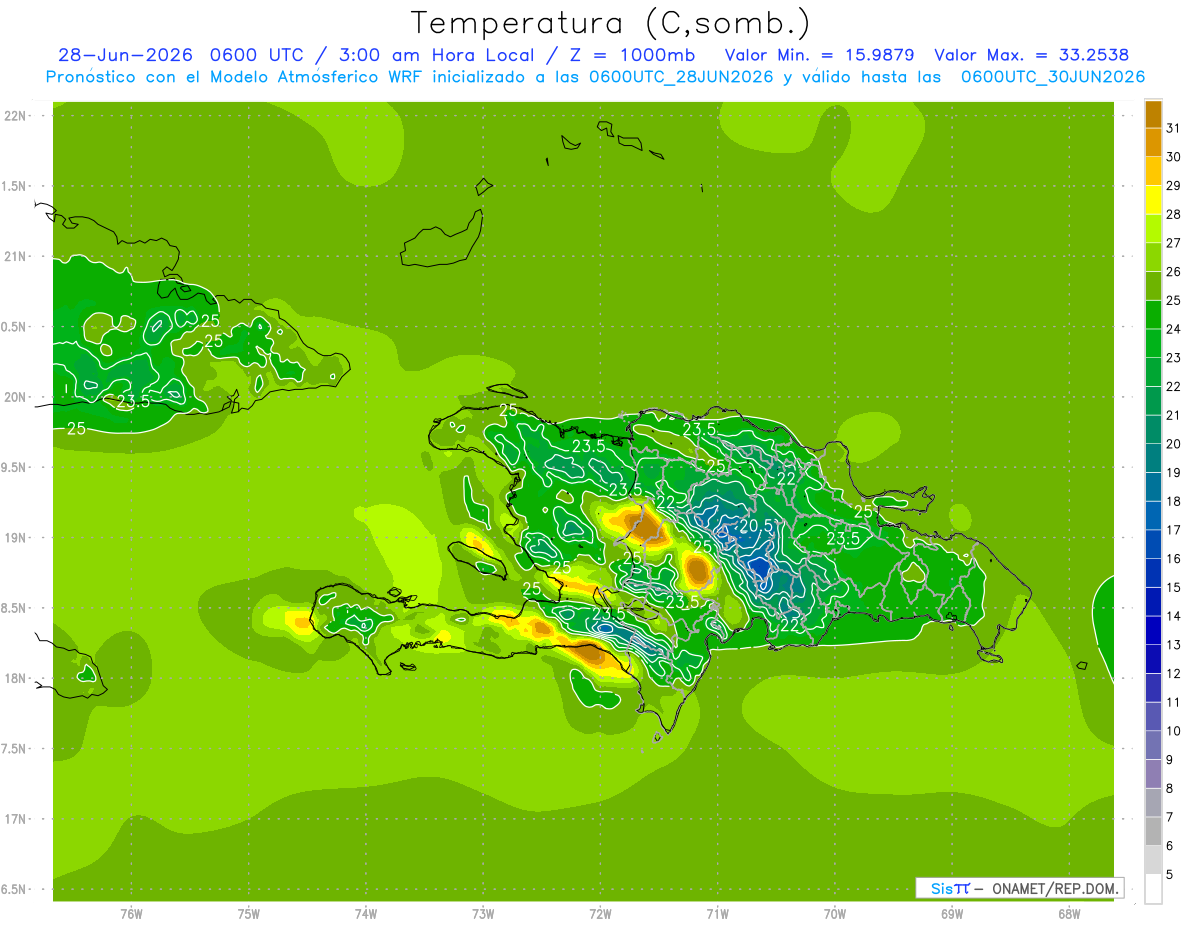
Task: Click the "7.5N" latitude axis label
Action: (15, 749)
